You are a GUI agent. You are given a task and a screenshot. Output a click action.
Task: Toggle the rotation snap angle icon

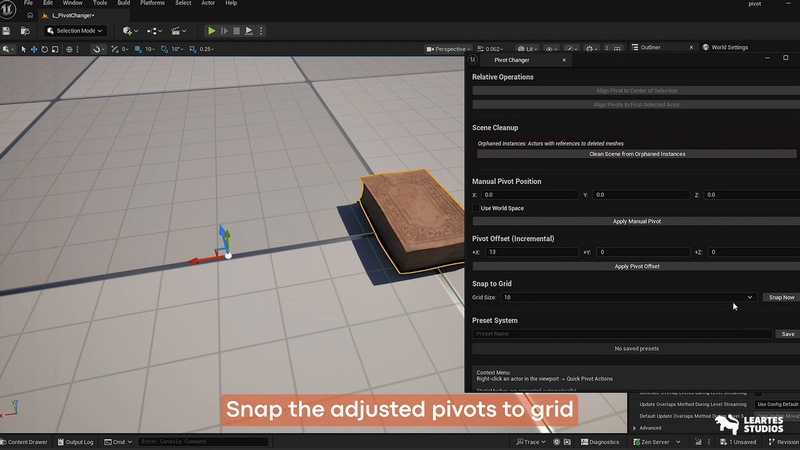coord(166,48)
